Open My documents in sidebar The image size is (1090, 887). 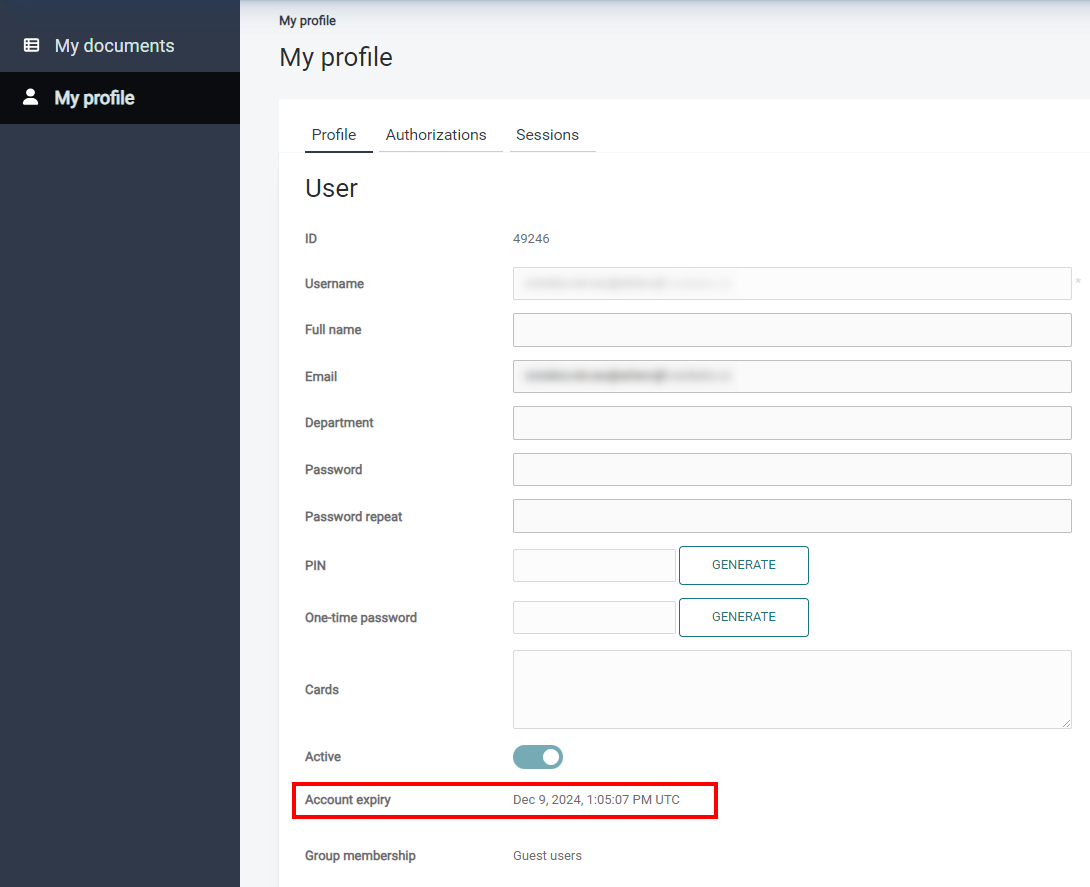tap(114, 46)
